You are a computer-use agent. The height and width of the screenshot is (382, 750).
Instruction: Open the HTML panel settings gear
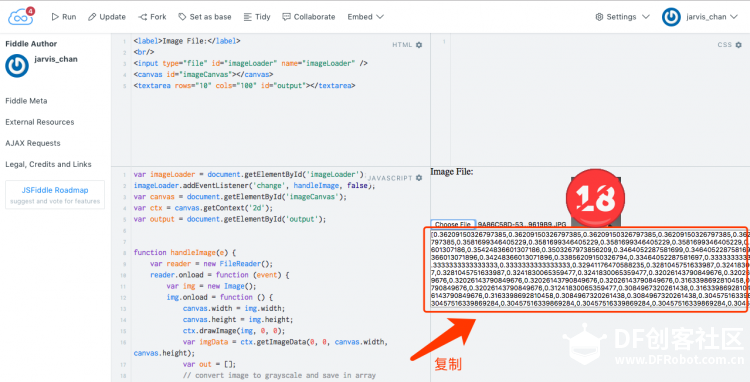pos(419,45)
